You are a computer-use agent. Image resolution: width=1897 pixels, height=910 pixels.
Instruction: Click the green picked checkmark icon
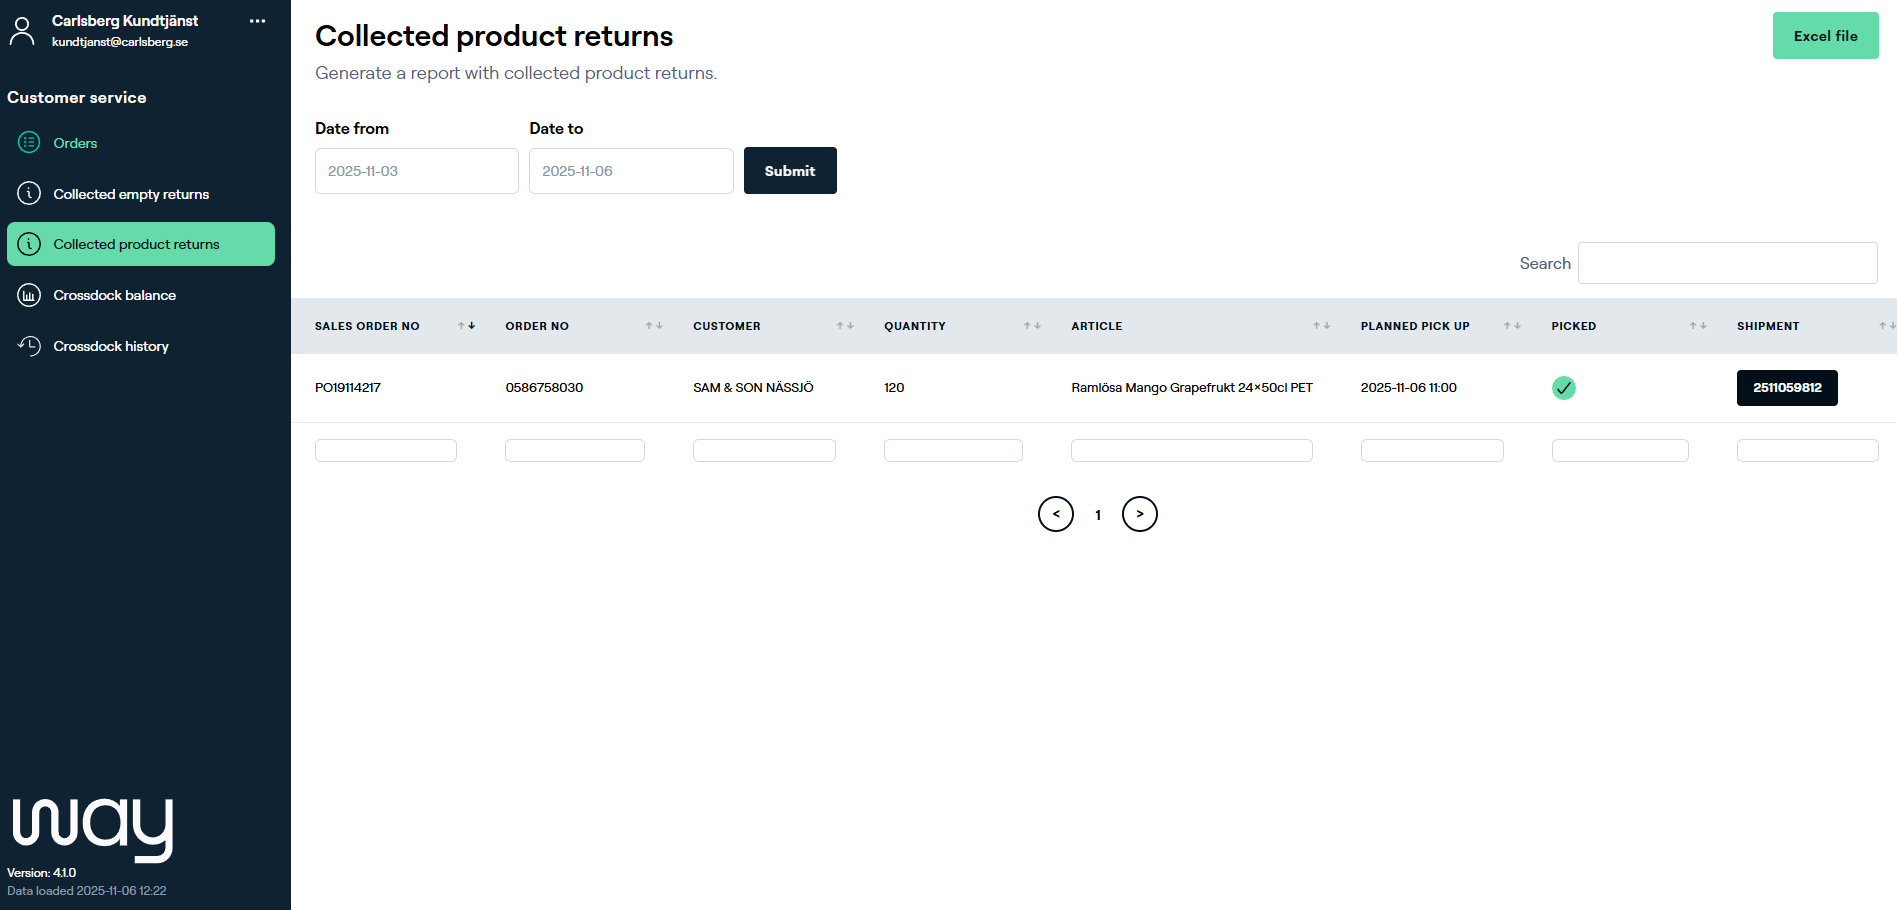(x=1563, y=388)
